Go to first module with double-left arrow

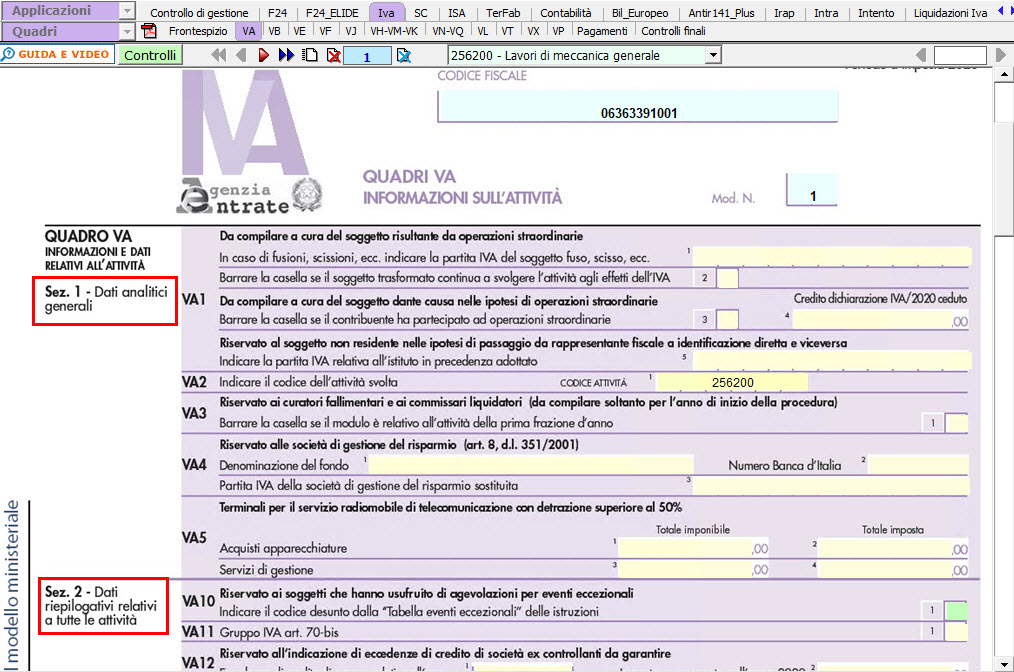(x=219, y=55)
